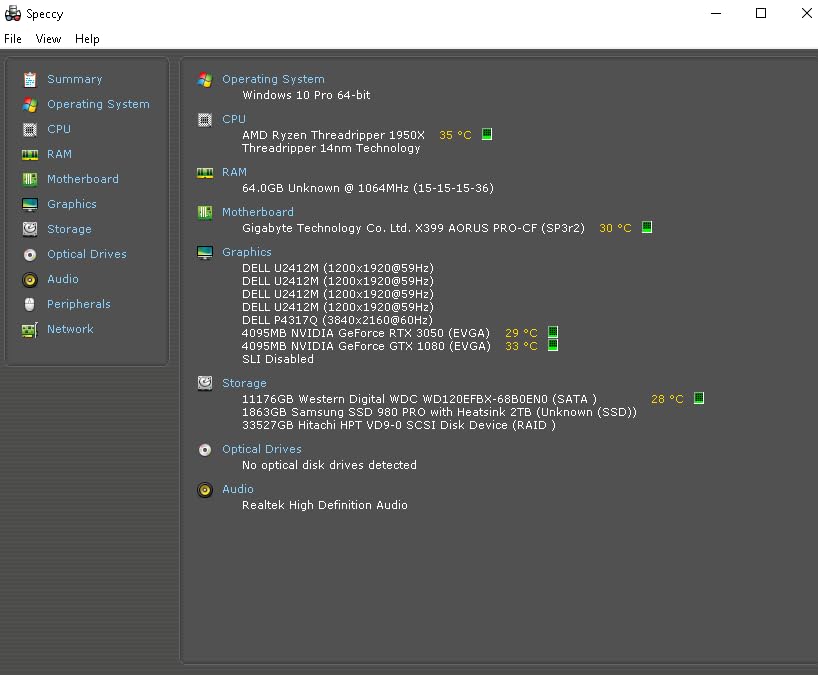818x675 pixels.
Task: Click the RTX 3050 temperature indicator icon
Action: coord(553,332)
